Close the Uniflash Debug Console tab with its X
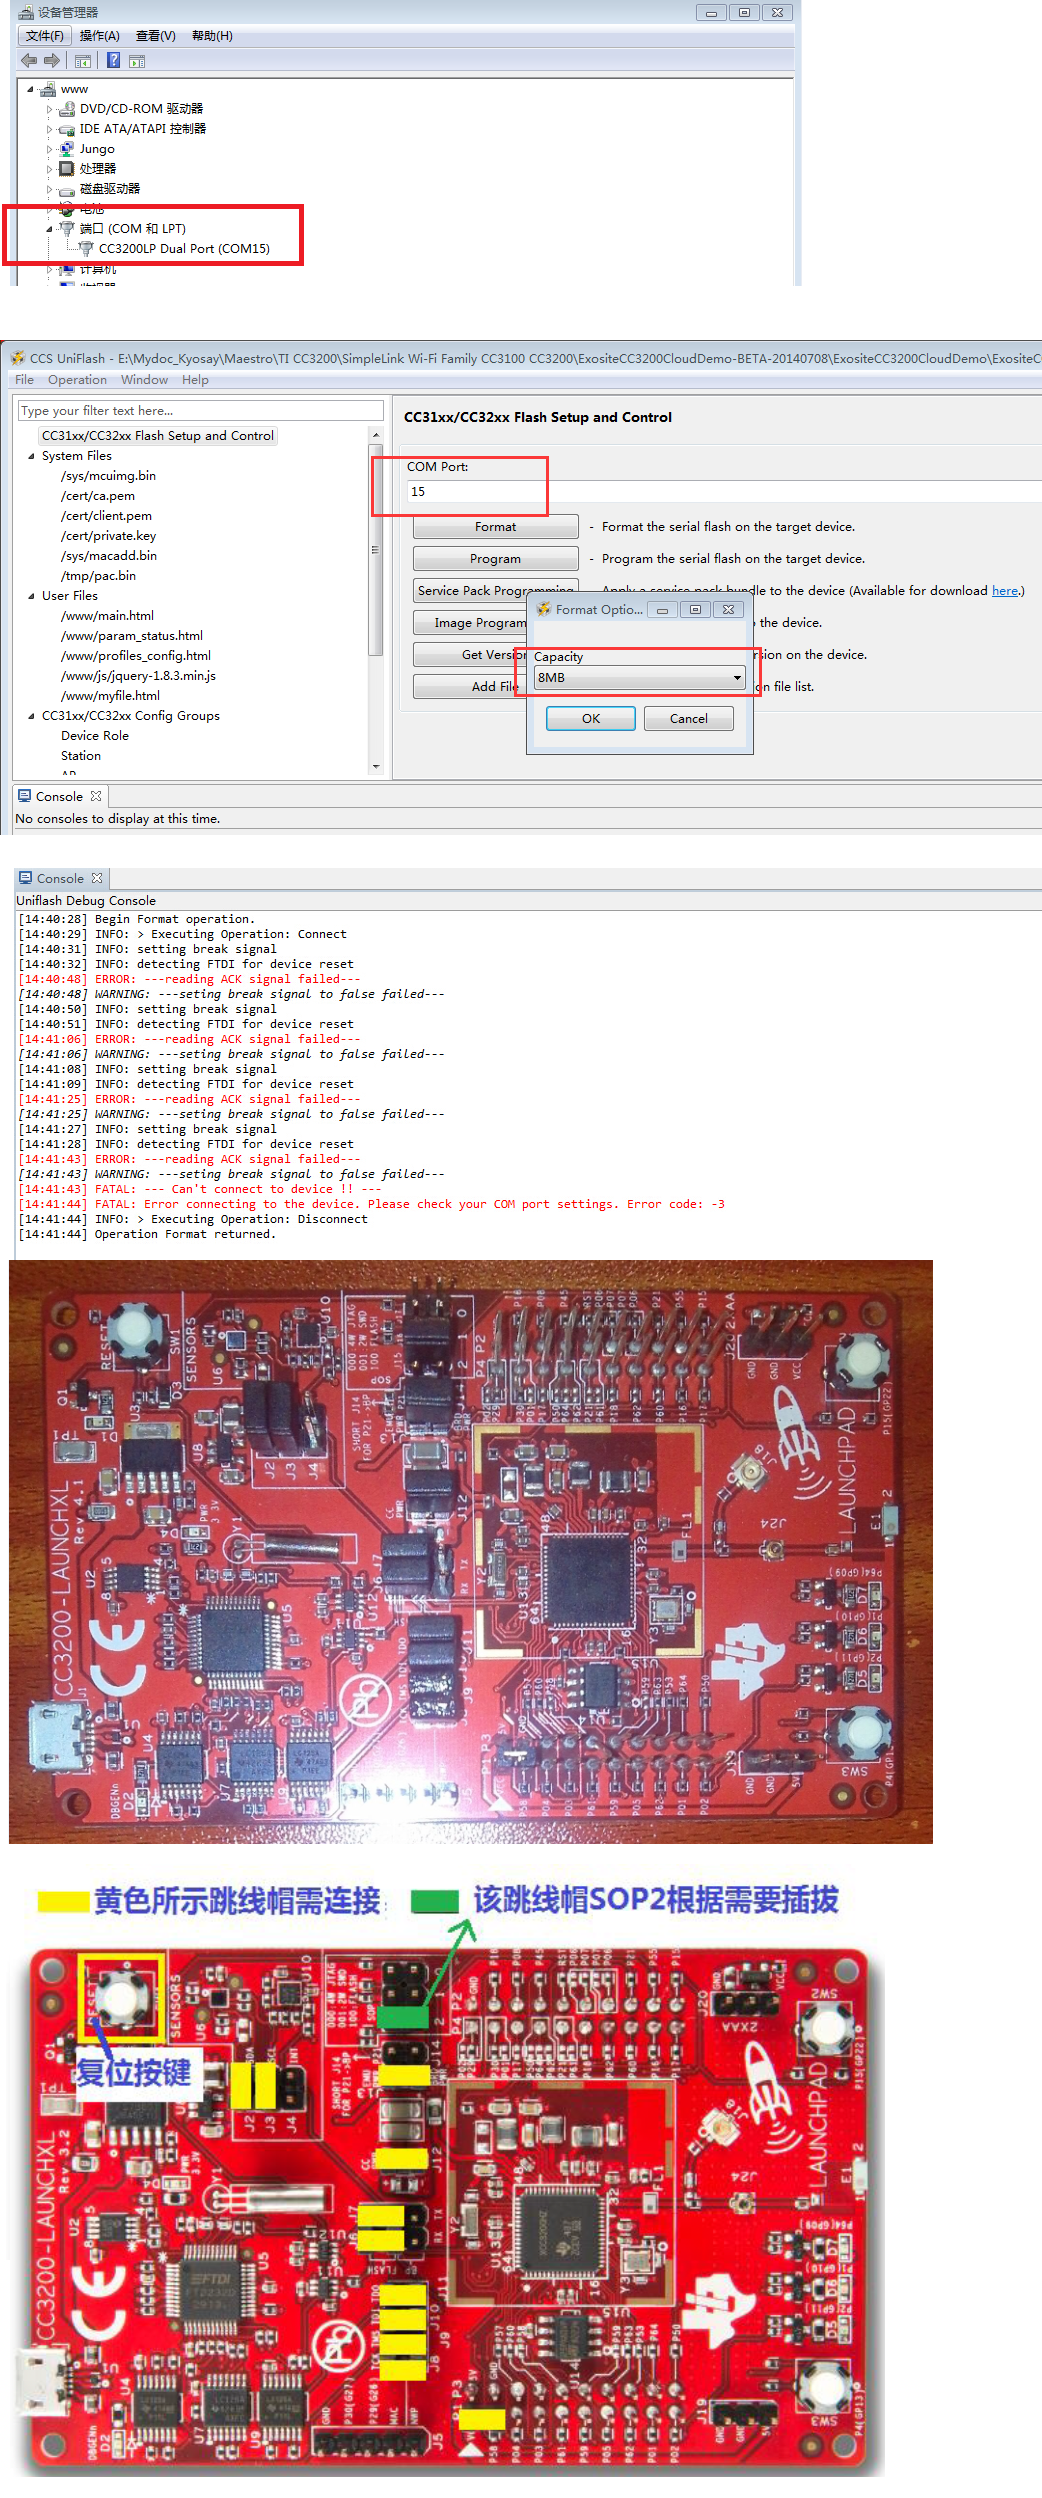This screenshot has height=2498, width=1042. (97, 878)
